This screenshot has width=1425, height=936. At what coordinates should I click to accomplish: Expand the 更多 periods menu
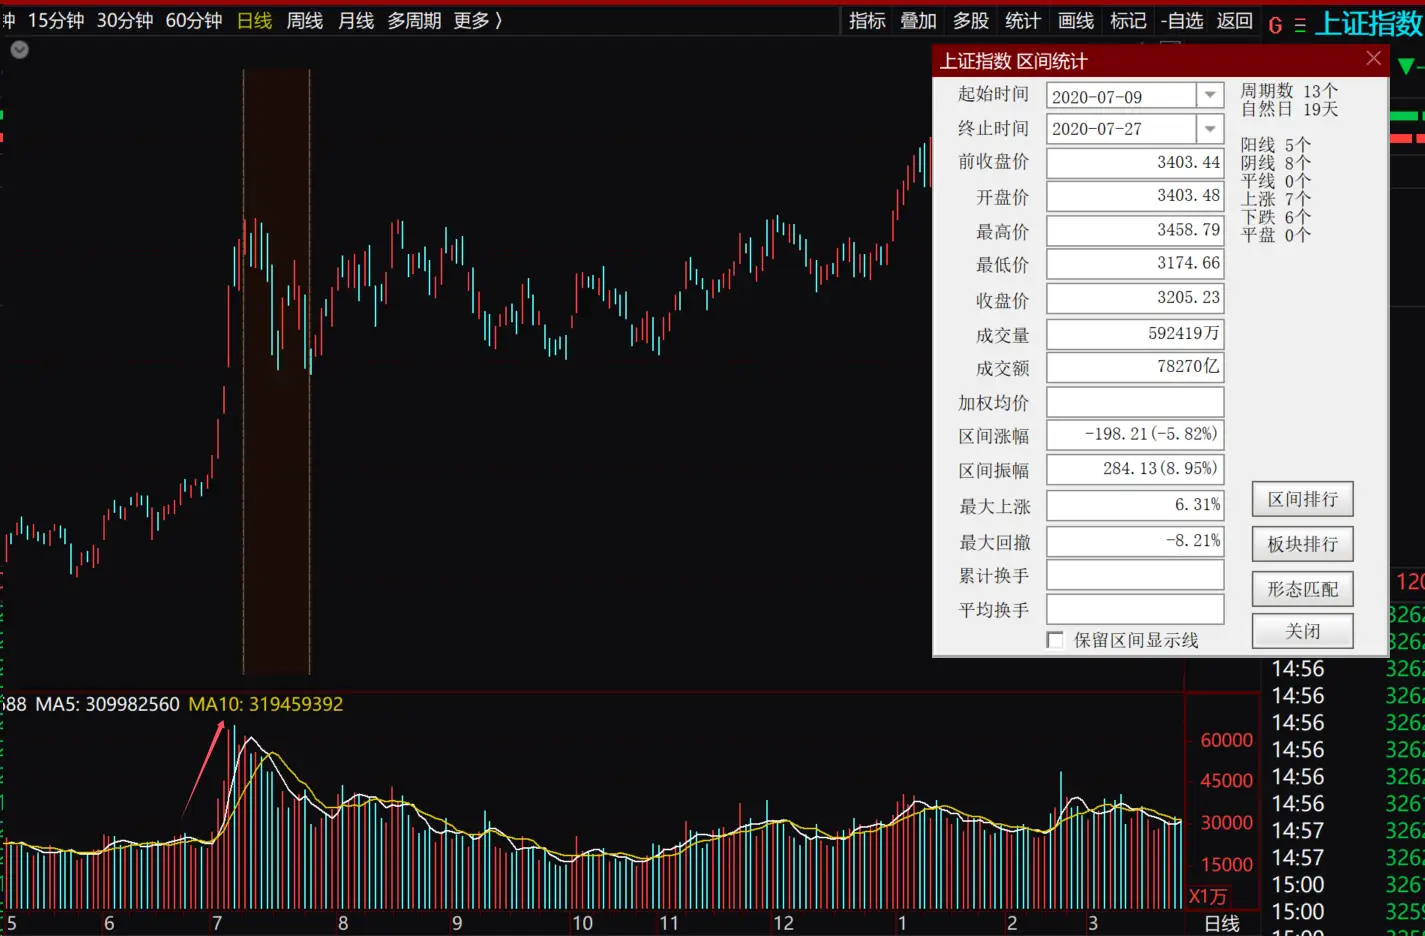[478, 21]
